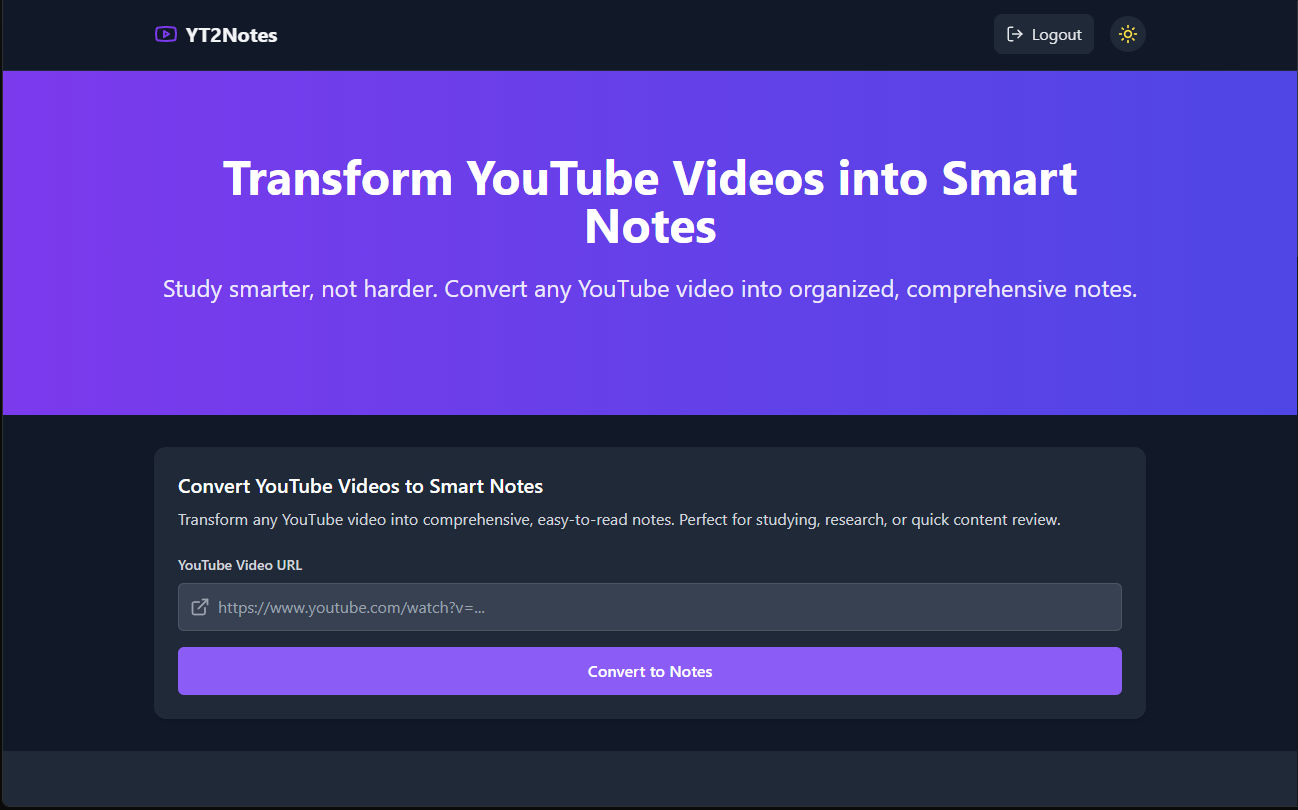Screen dimensions: 1298x810
Task: Start conversion with Convert to Notes button
Action: [650, 671]
